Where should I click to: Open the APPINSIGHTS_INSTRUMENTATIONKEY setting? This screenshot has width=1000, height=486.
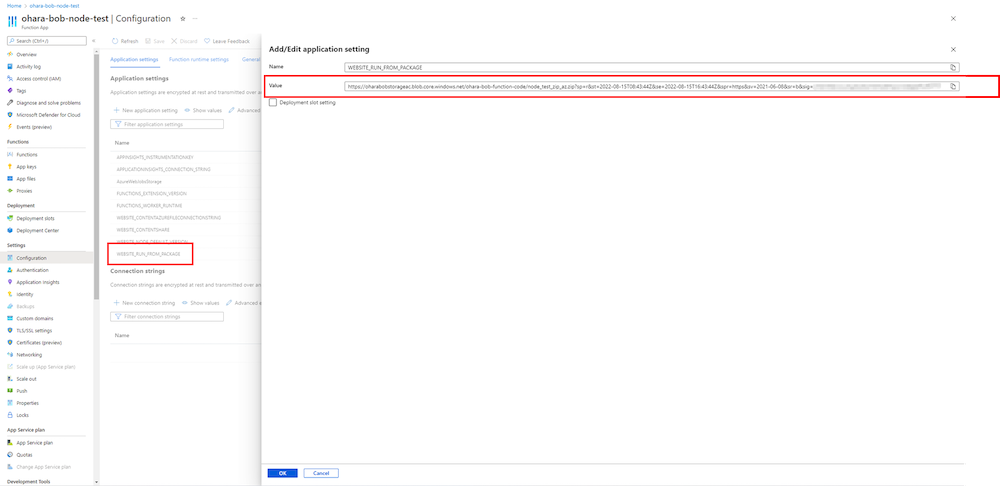pyautogui.click(x=157, y=157)
